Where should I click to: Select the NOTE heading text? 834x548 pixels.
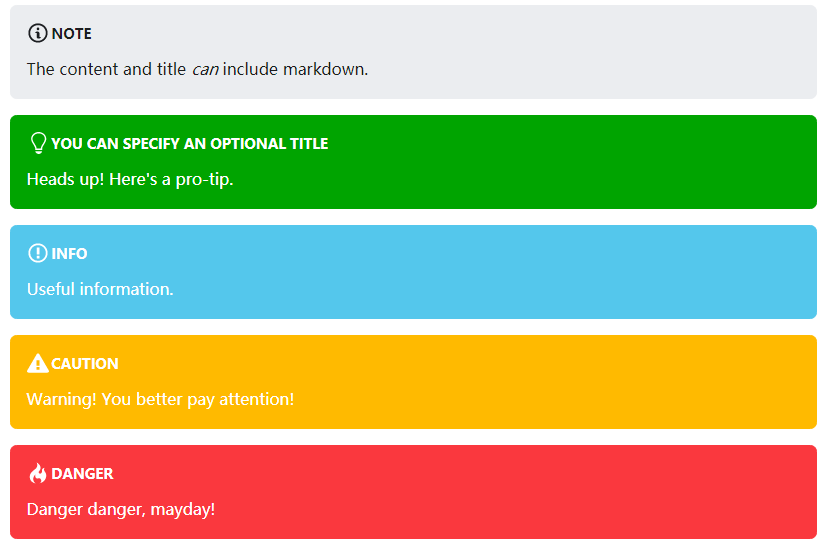click(71, 34)
